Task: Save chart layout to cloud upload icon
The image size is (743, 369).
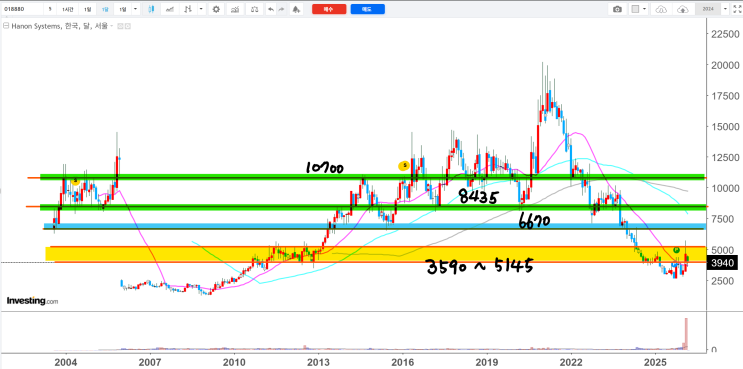Action: [x=683, y=9]
